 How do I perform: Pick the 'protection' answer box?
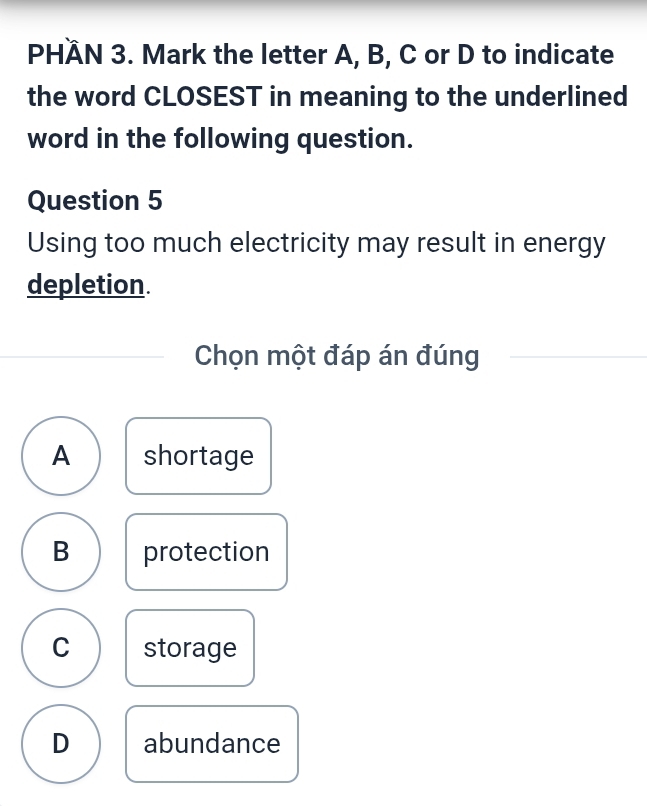coord(206,552)
